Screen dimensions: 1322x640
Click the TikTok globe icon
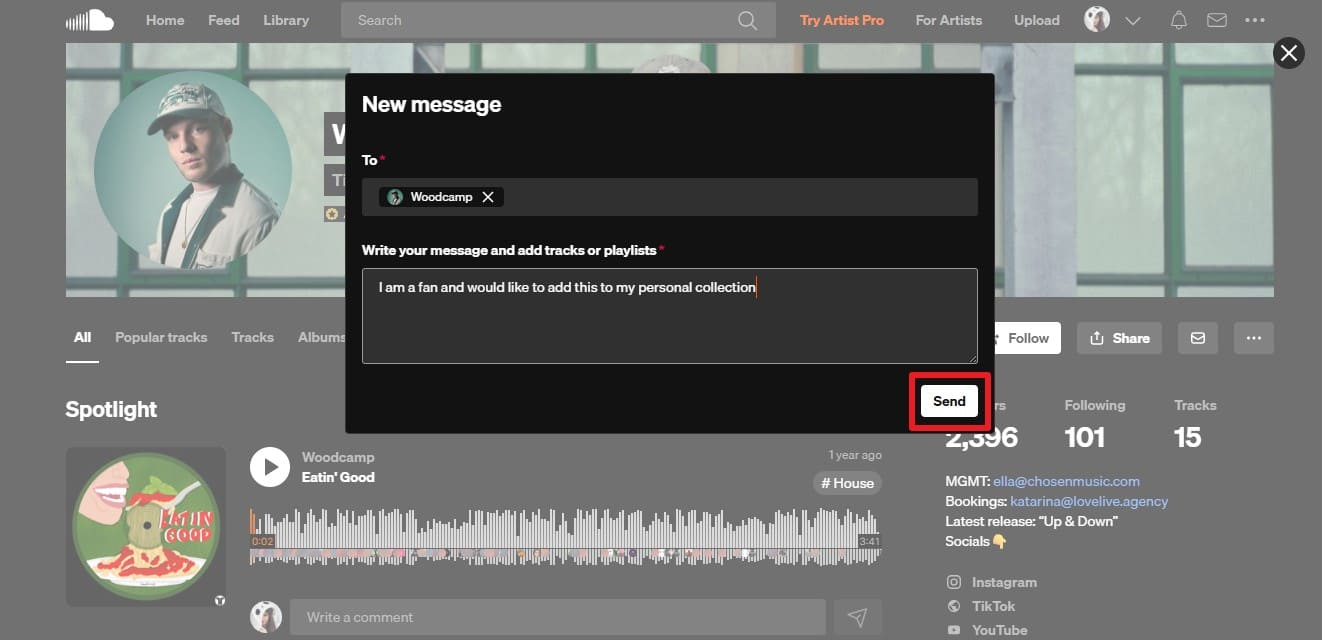pos(954,606)
